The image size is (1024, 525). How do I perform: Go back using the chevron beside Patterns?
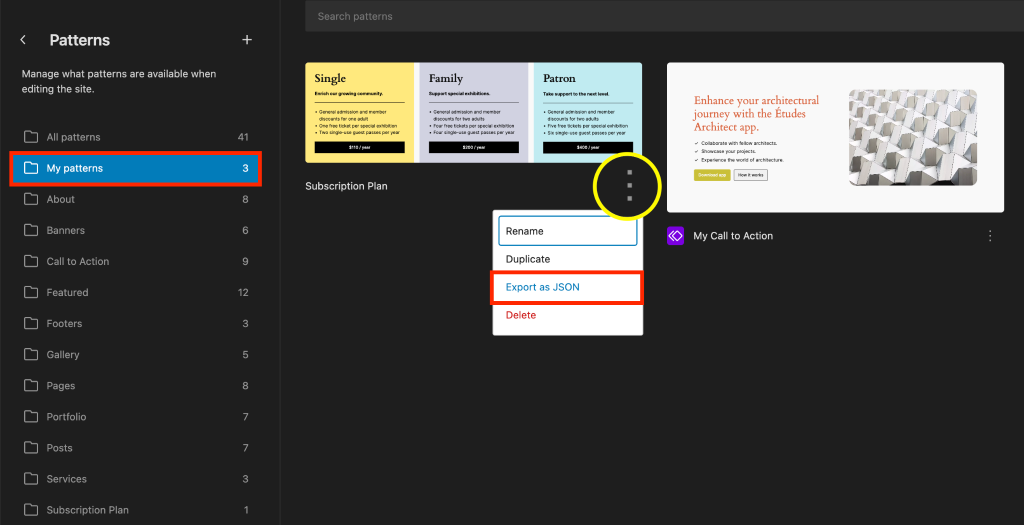coord(23,40)
